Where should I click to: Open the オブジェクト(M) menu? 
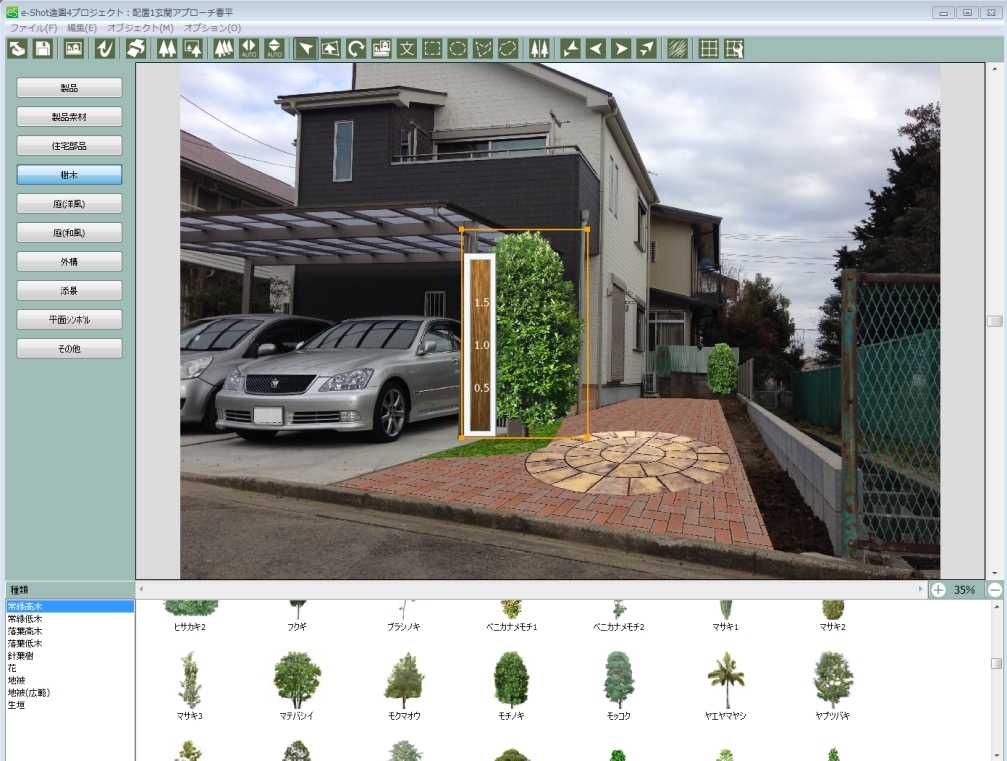click(x=141, y=28)
